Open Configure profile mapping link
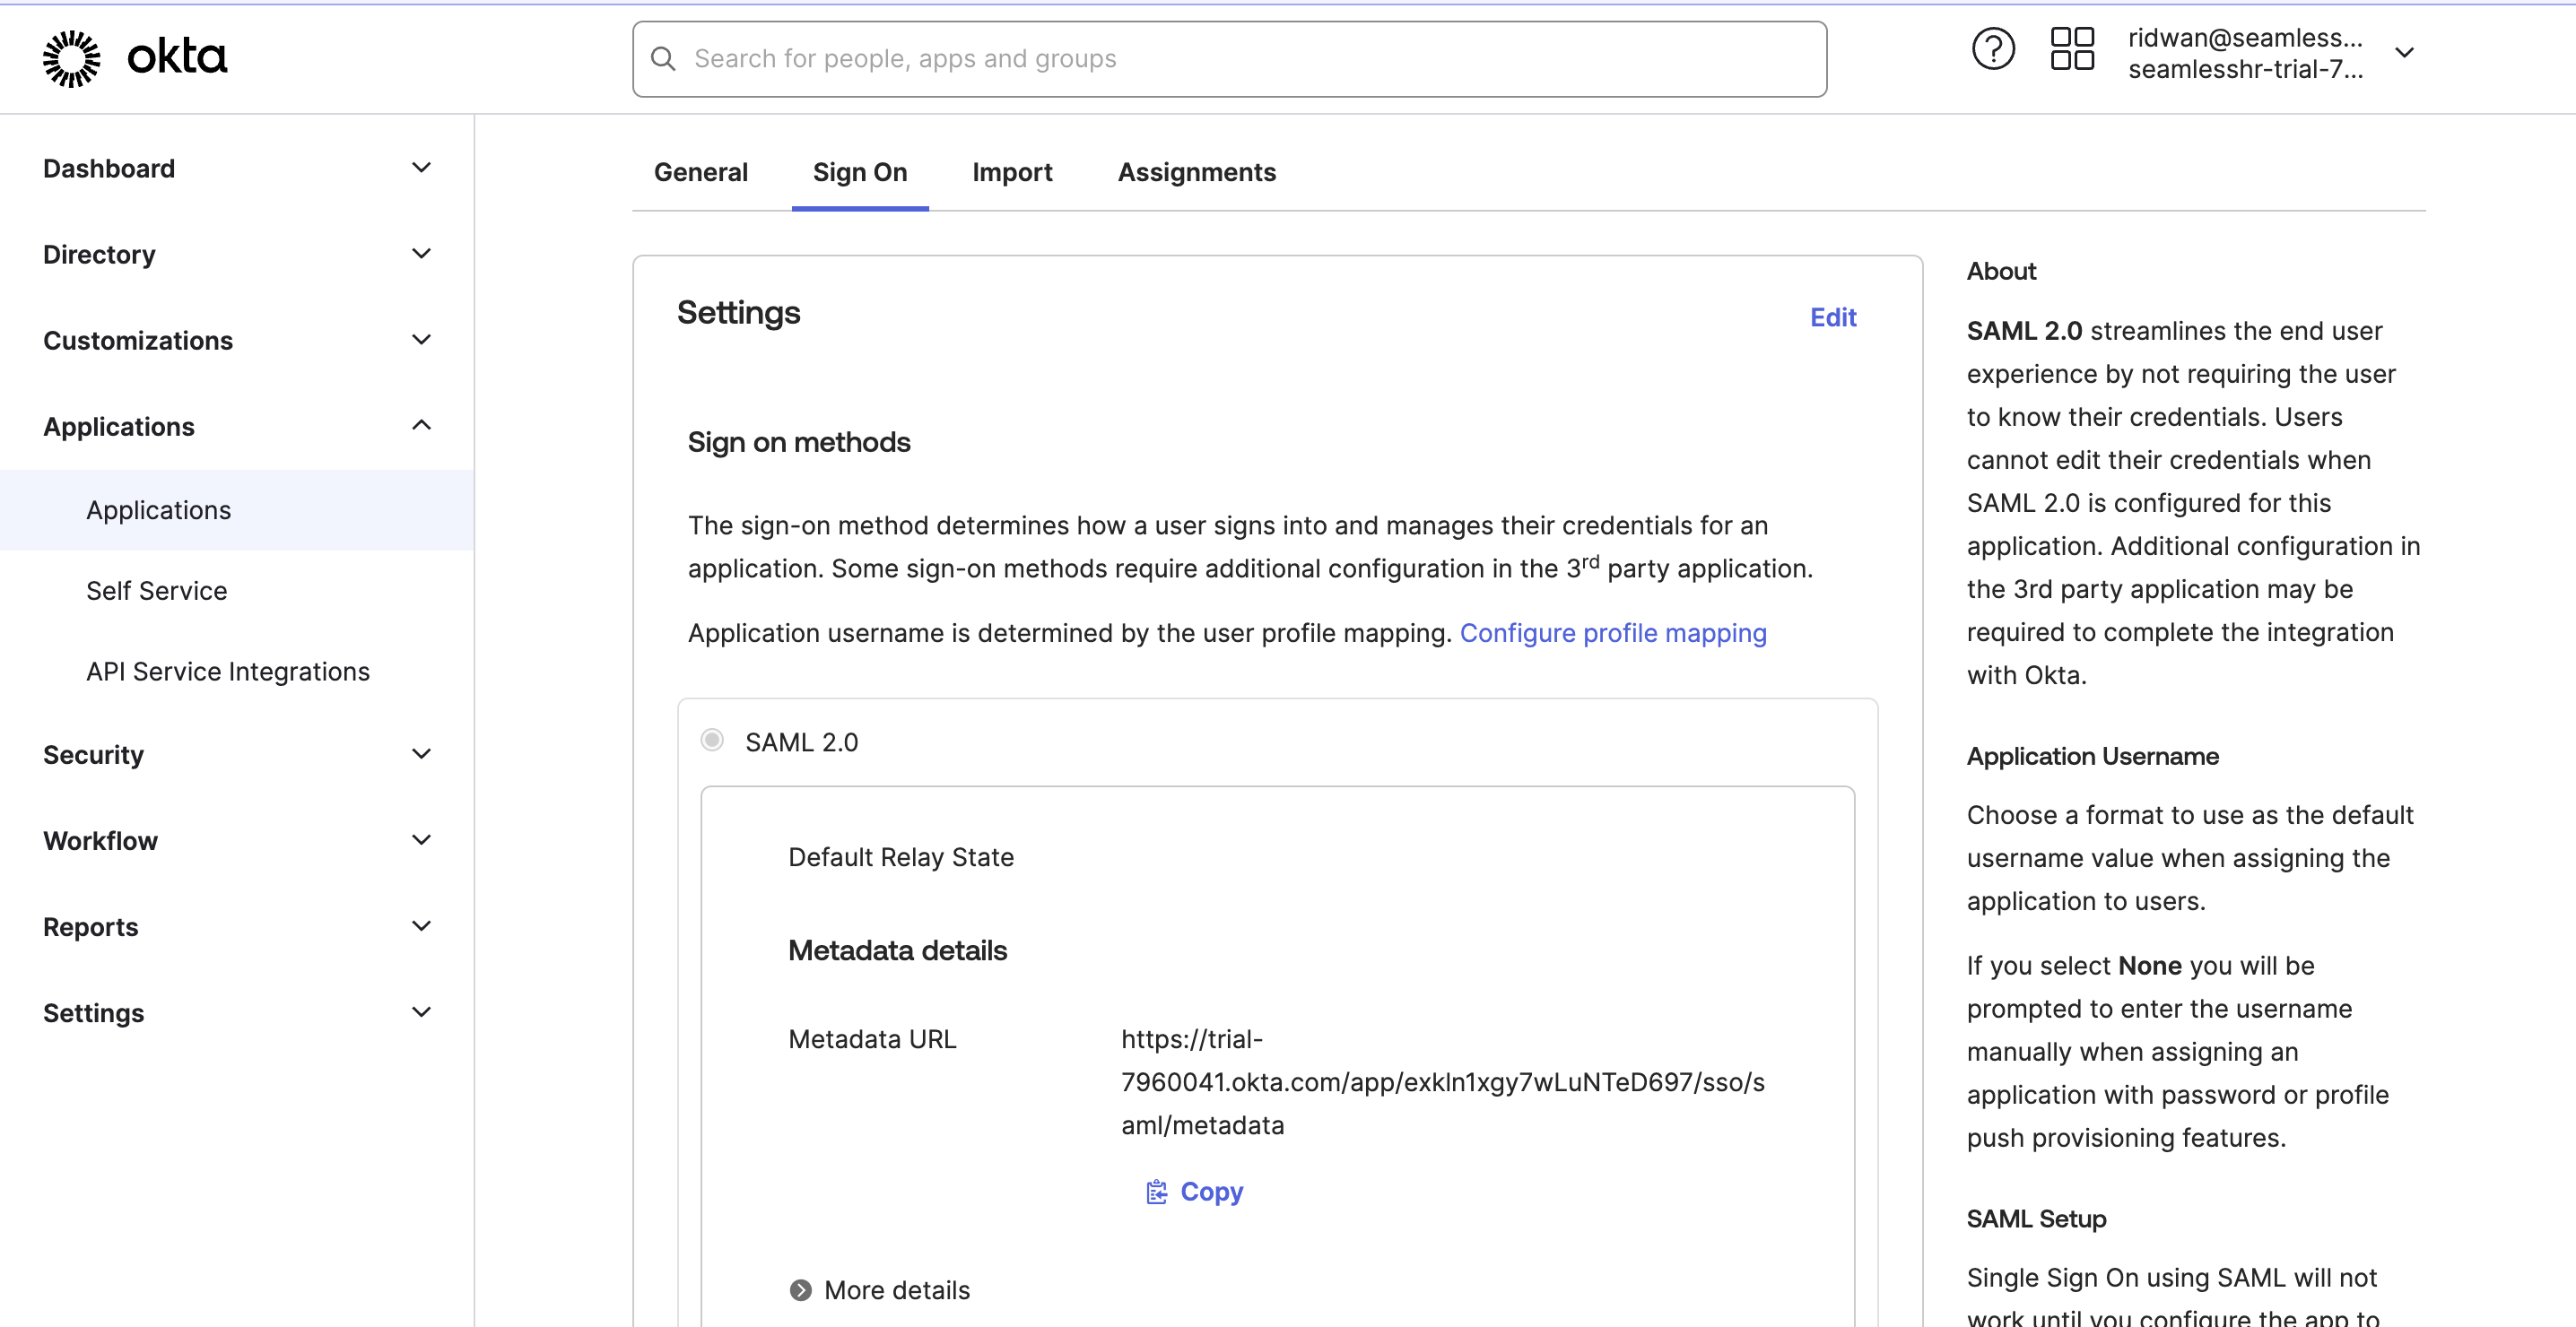2576x1327 pixels. pos(1612,633)
